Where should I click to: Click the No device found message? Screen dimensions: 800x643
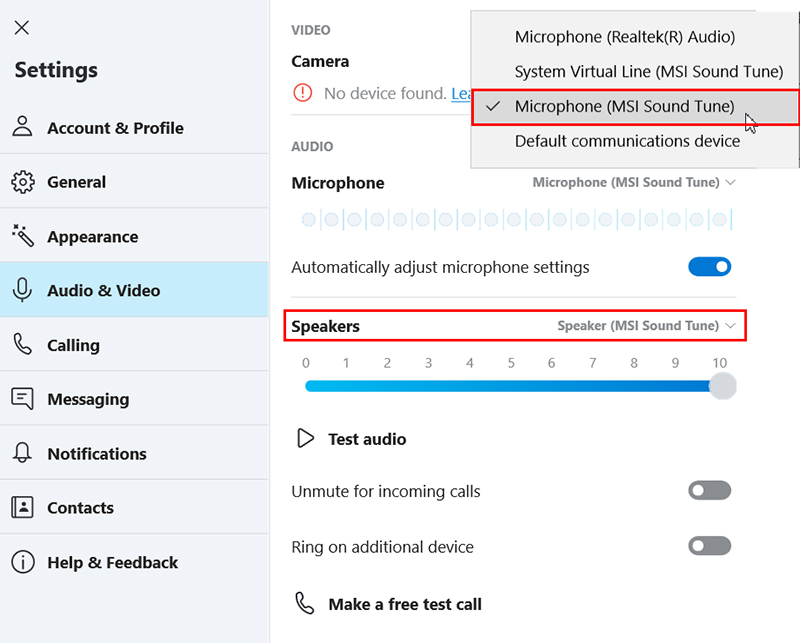pos(385,93)
